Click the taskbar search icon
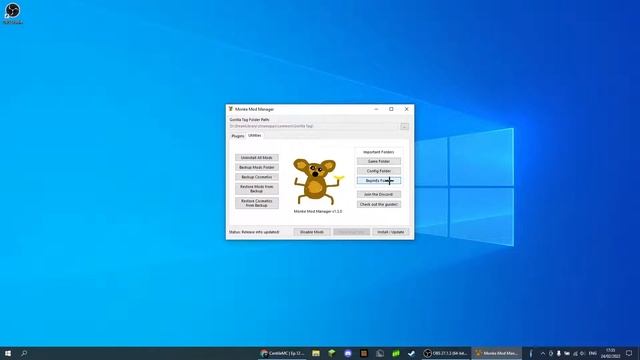Image resolution: width=640 pixels, height=360 pixels. [x=24, y=353]
